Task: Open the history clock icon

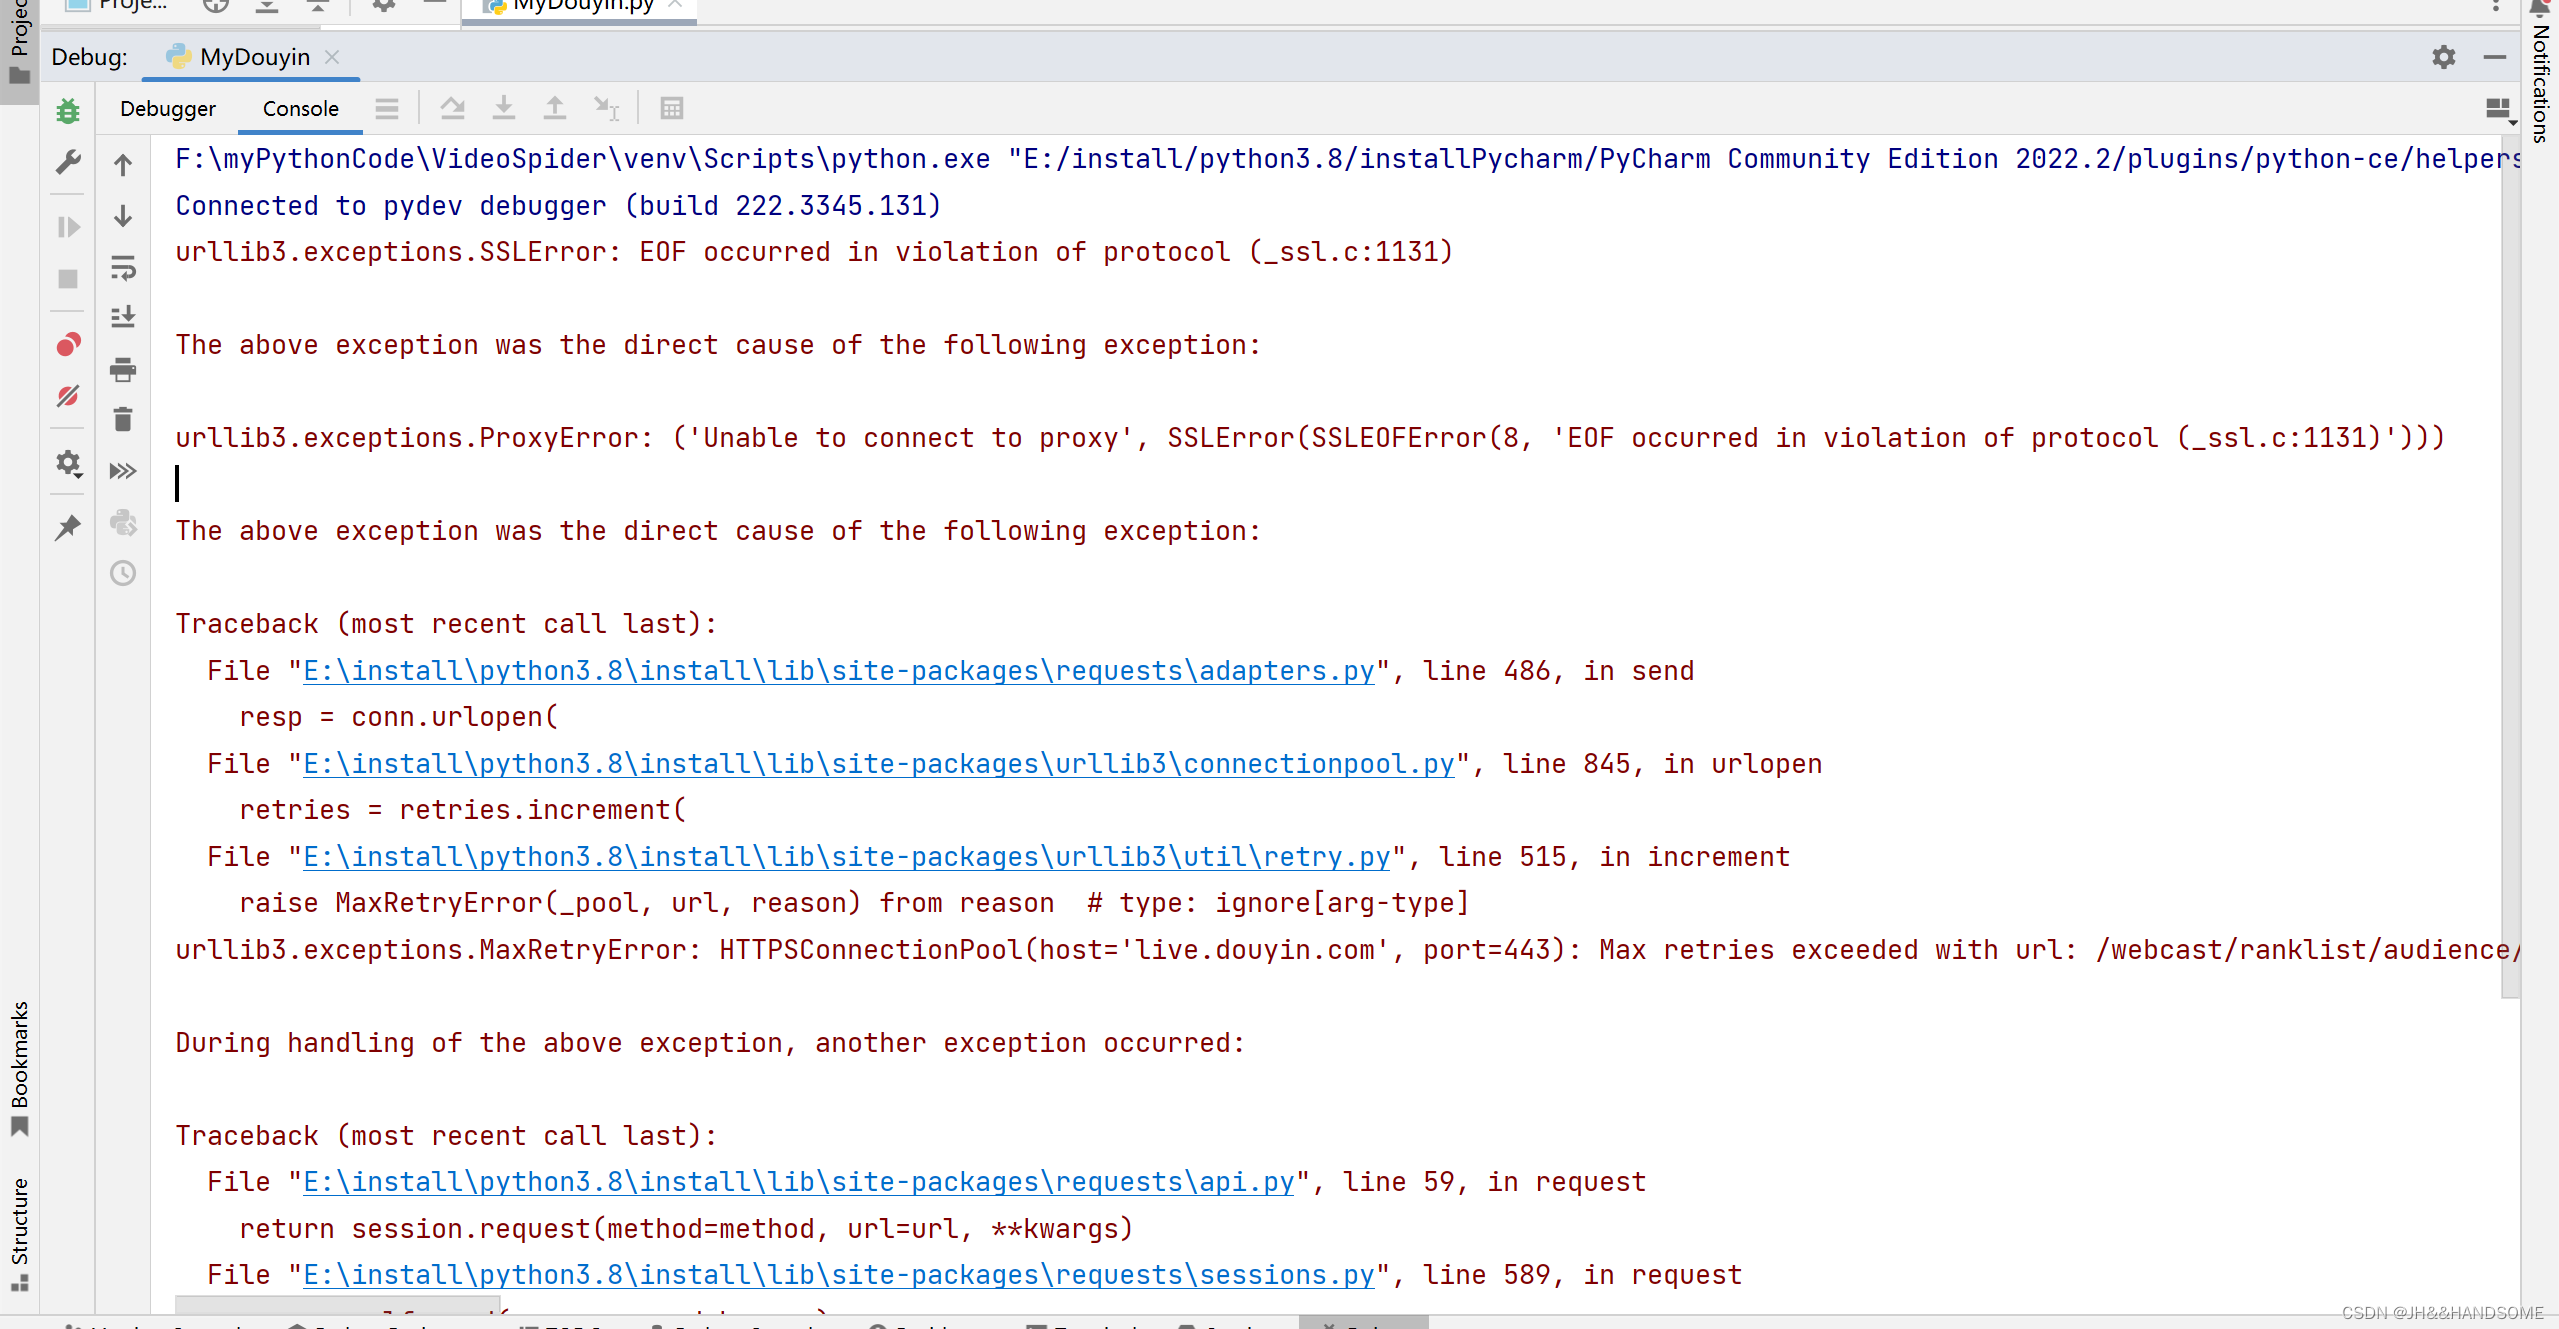Action: point(123,573)
